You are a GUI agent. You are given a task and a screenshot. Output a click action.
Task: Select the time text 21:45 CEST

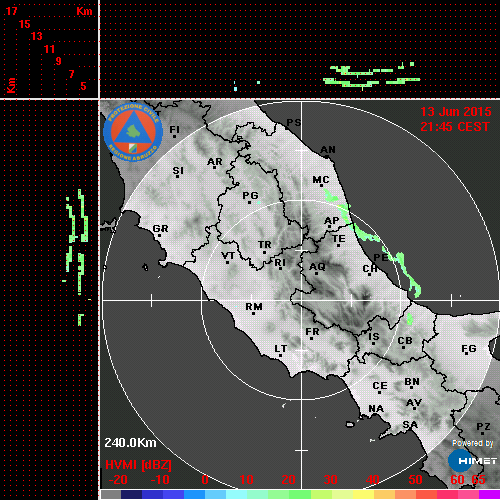point(455,127)
